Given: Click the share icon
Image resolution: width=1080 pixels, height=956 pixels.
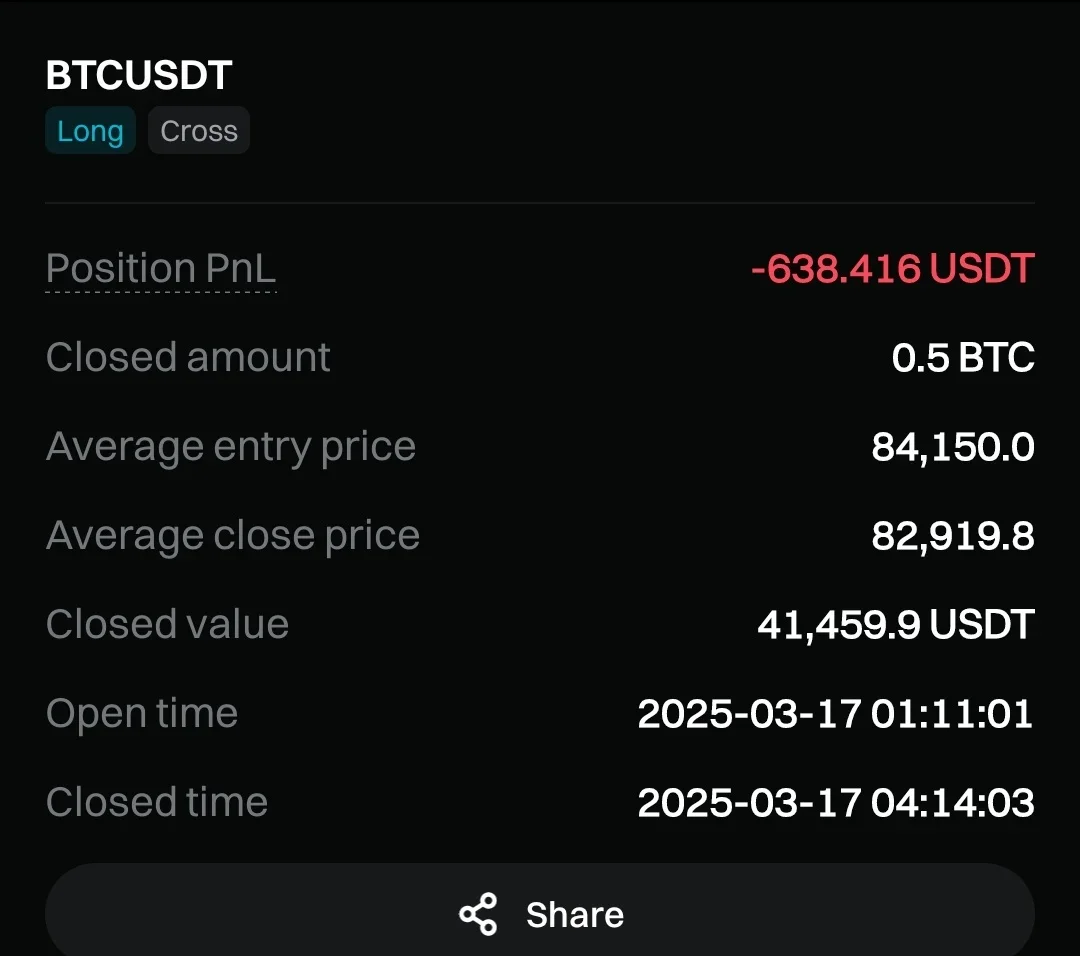Looking at the screenshot, I should (x=478, y=915).
